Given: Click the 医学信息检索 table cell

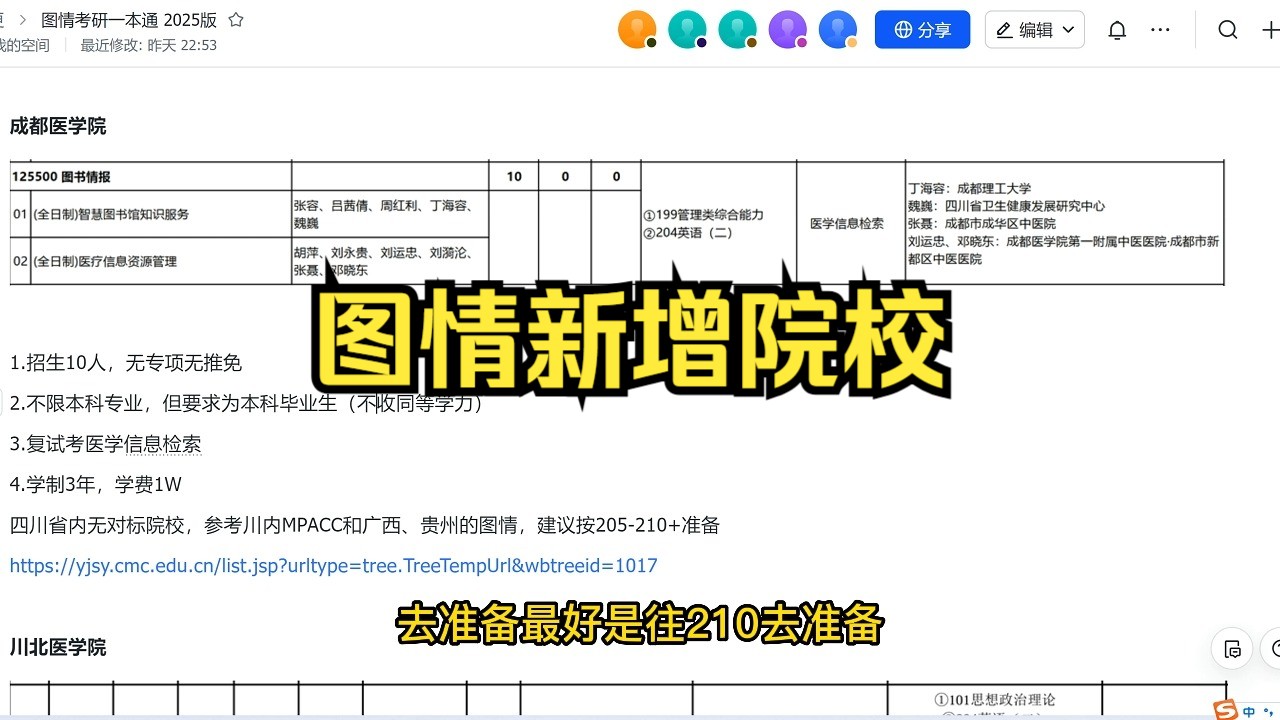Looking at the screenshot, I should click(851, 223).
